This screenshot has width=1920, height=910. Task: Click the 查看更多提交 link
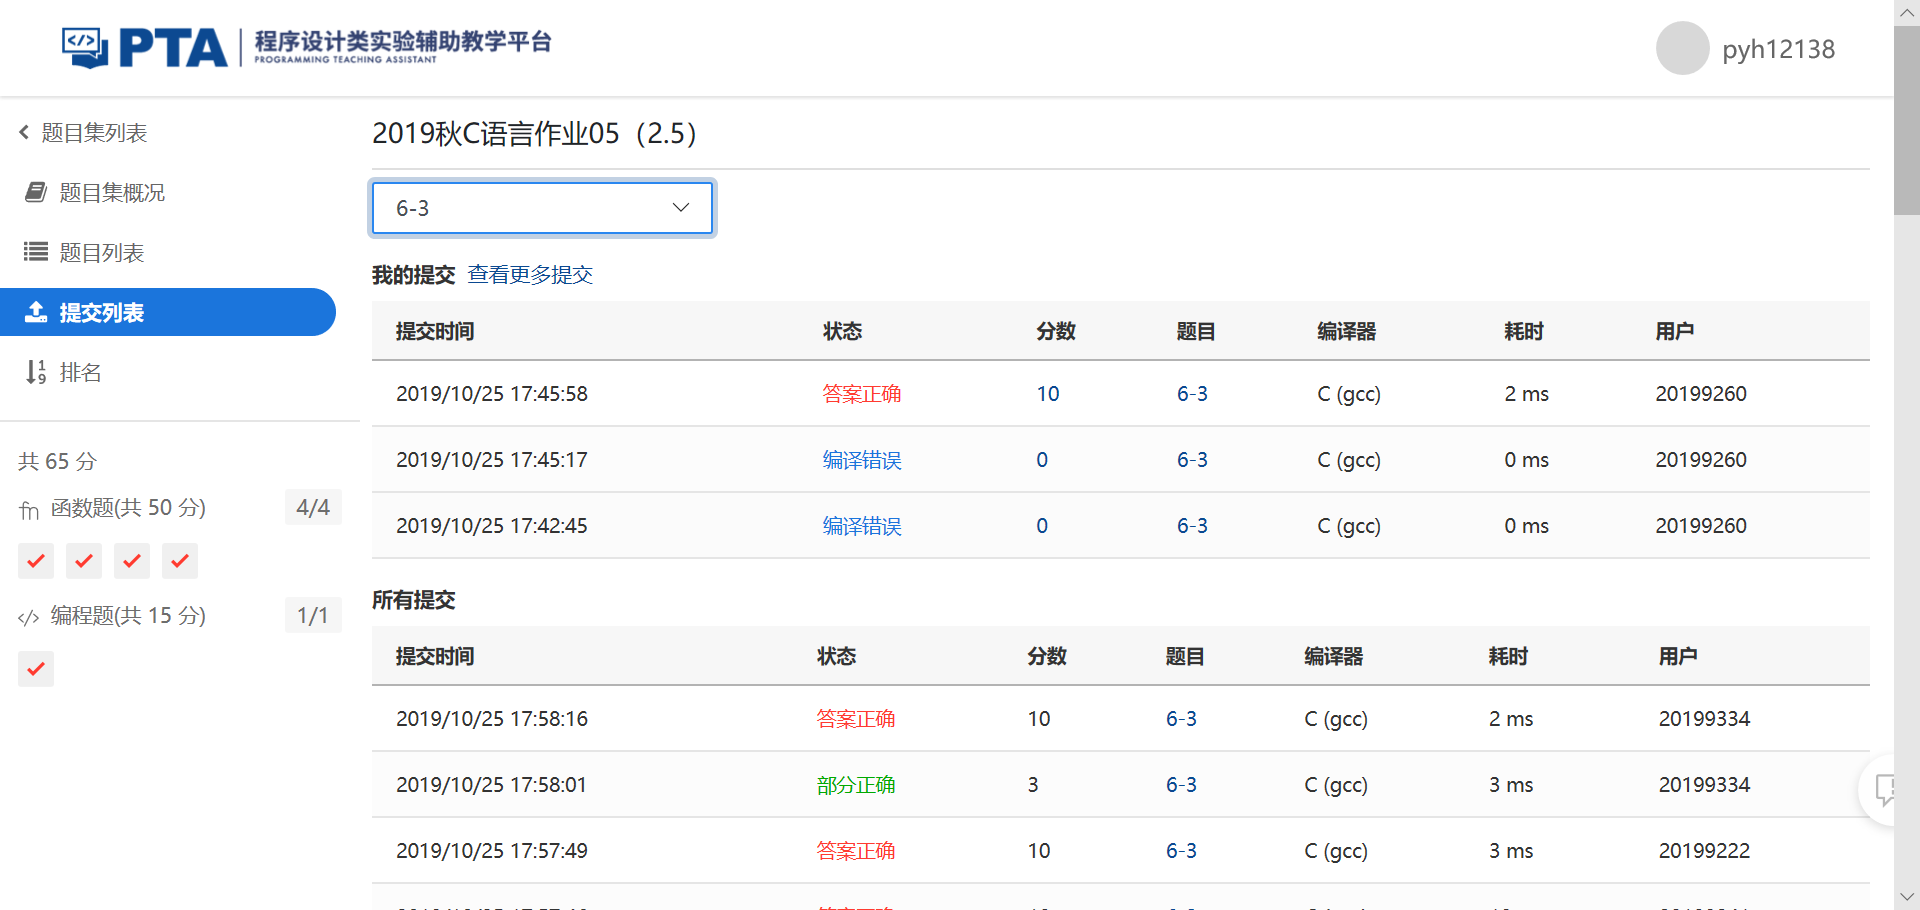(x=530, y=275)
